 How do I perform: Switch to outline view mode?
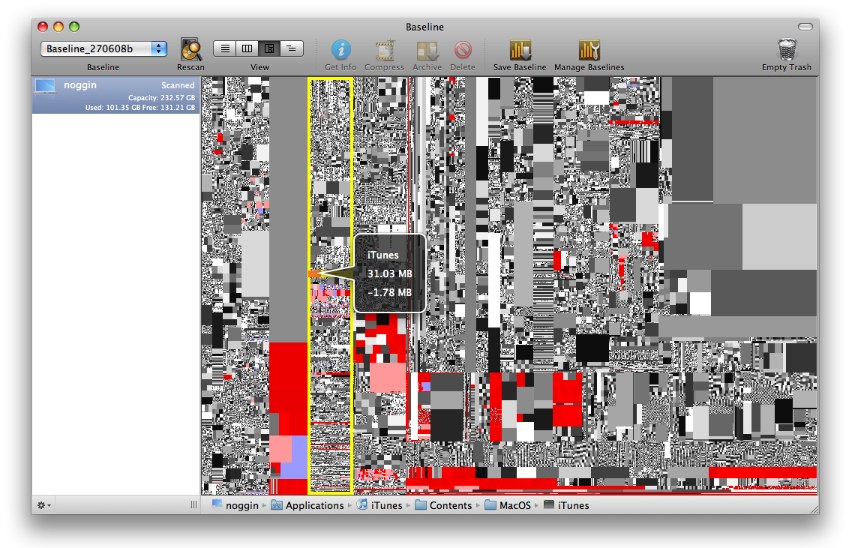click(x=292, y=48)
